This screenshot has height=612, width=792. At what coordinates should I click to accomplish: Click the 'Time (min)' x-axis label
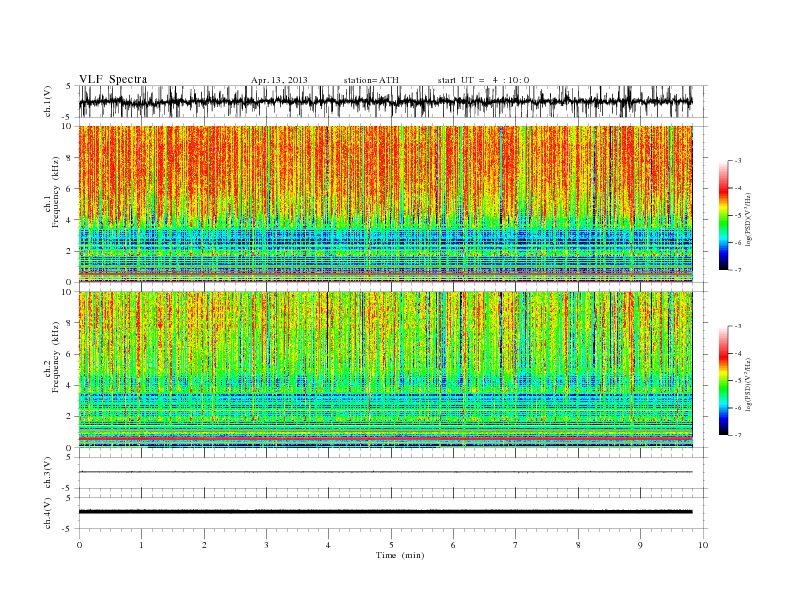pos(400,555)
